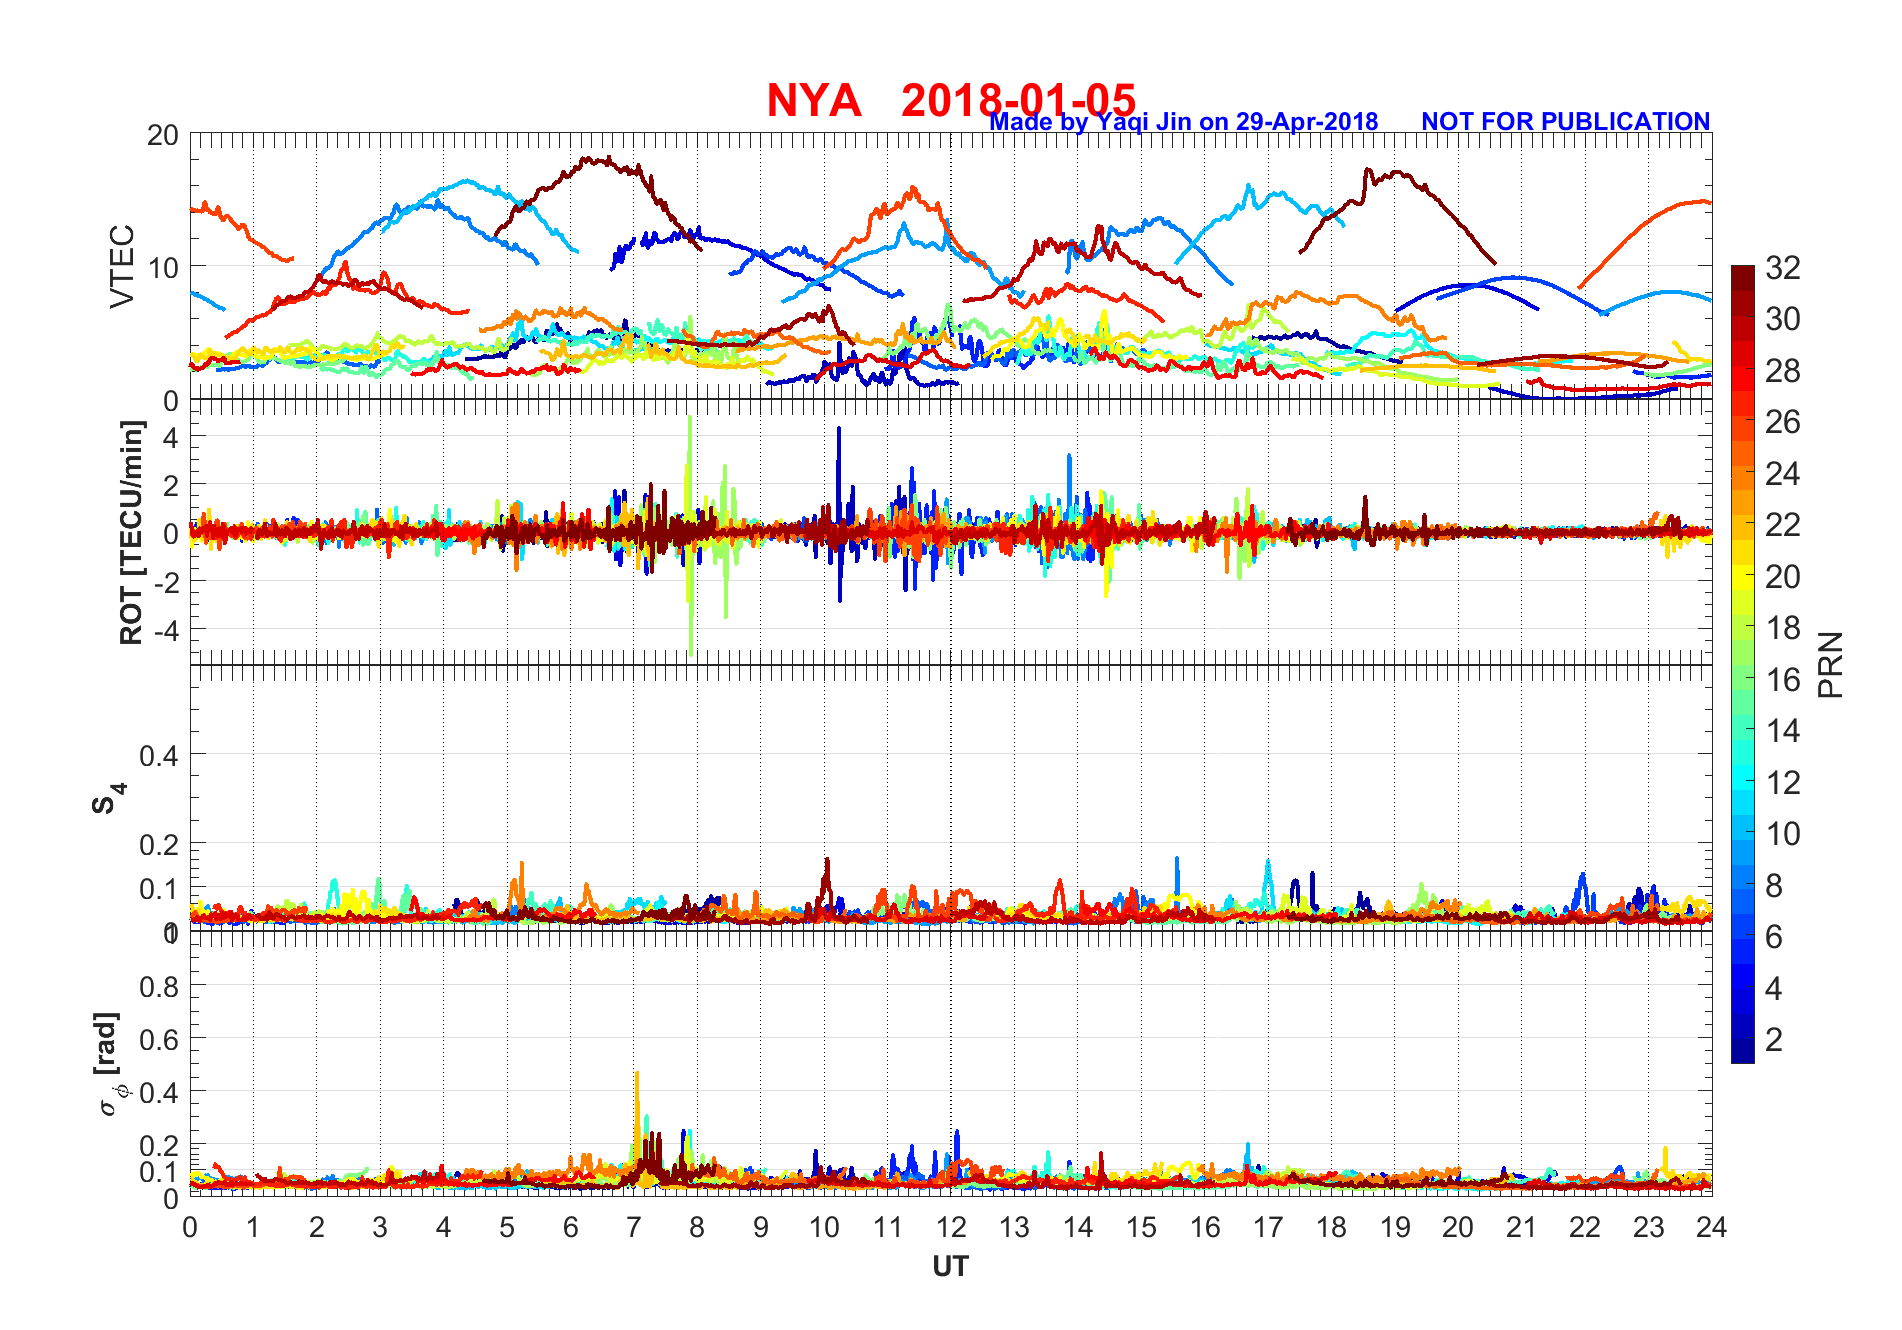Click UT axis tick label 17
This screenshot has width=1902, height=1330.
click(x=1268, y=1227)
